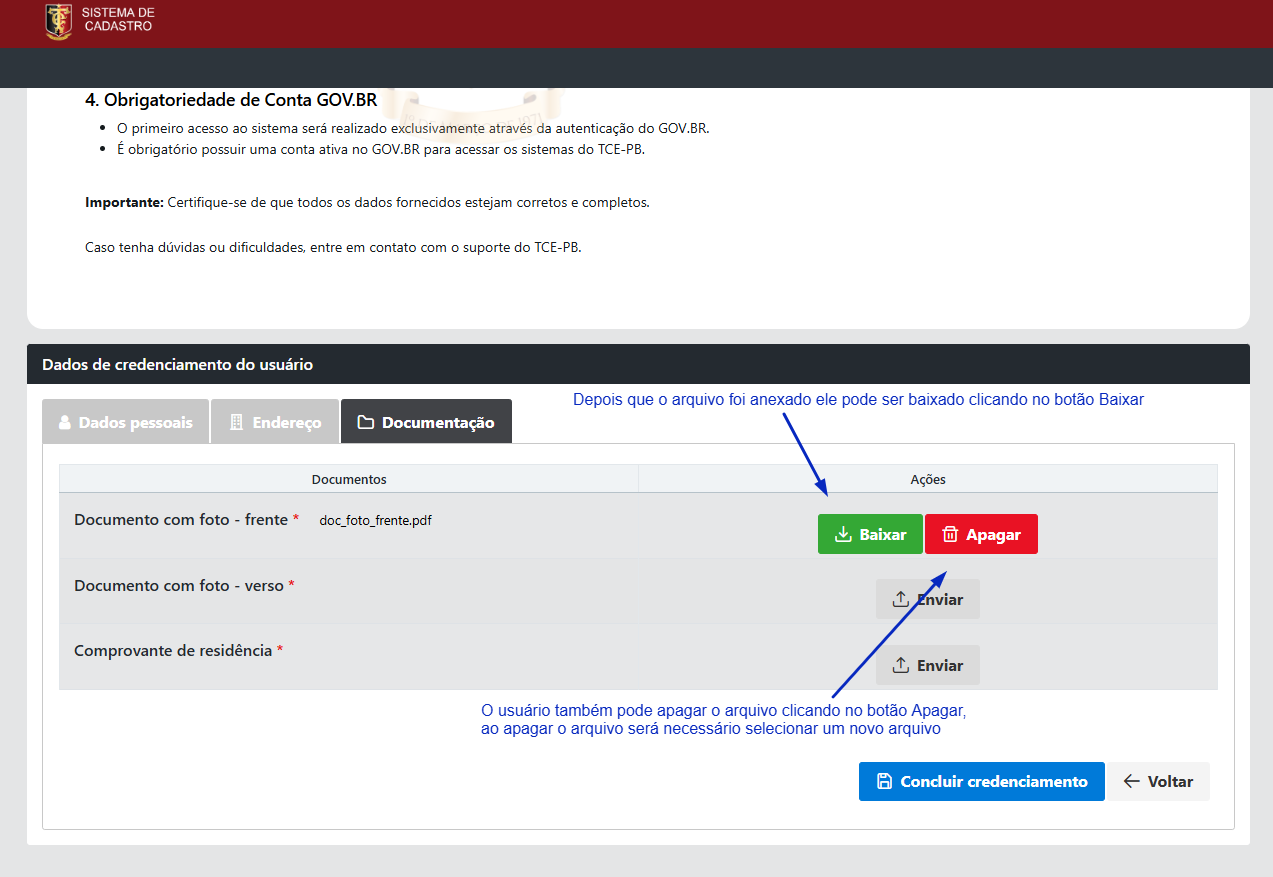Open the Endereço tab
Image resolution: width=1273 pixels, height=877 pixels.
click(x=275, y=422)
